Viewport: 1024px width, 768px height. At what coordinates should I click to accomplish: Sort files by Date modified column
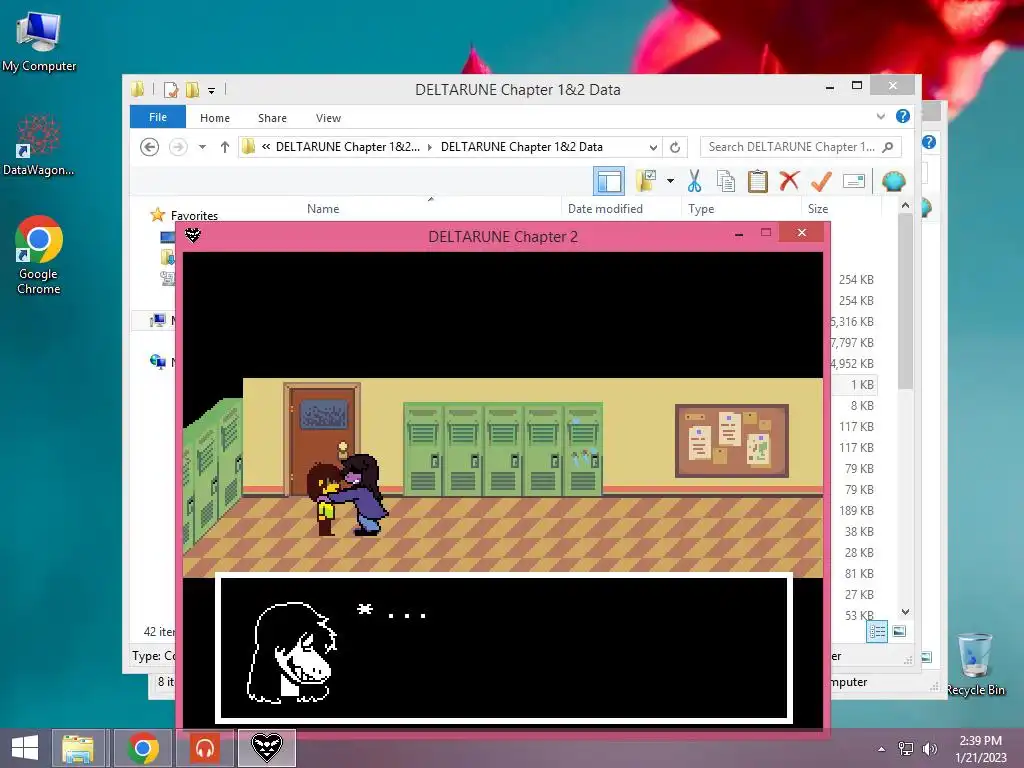[x=605, y=208]
